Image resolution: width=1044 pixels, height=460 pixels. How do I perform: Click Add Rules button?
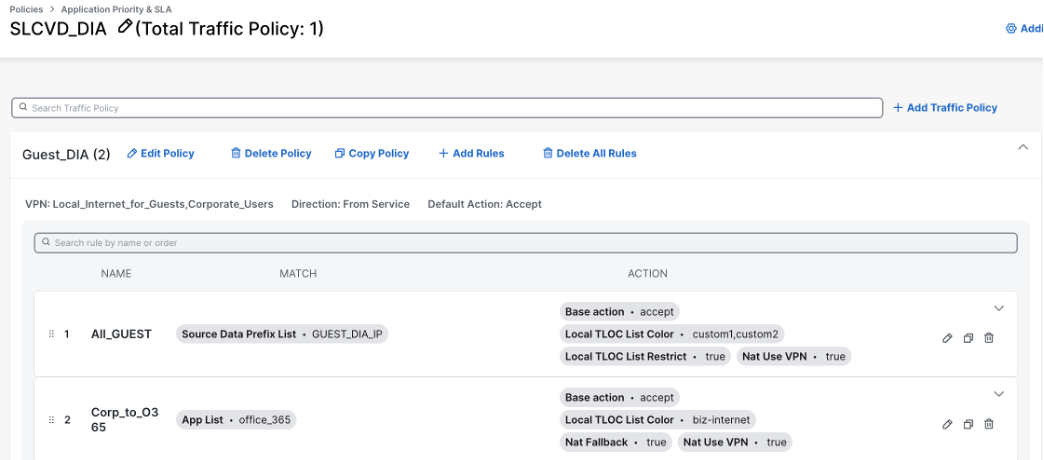(x=471, y=153)
